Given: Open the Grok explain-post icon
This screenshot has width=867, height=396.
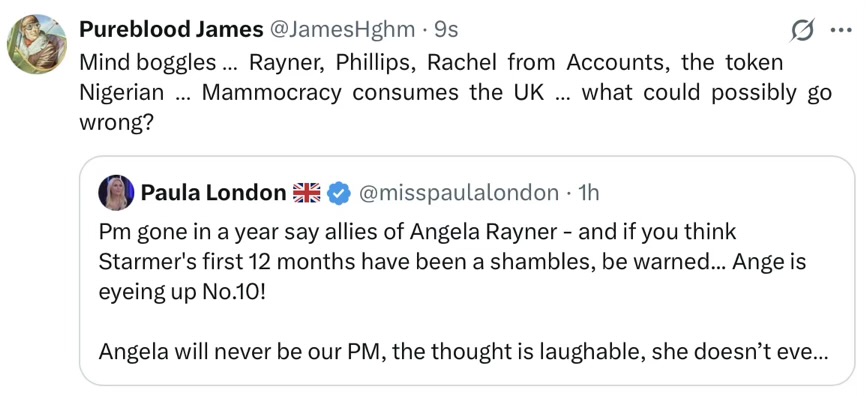Looking at the screenshot, I should click(801, 32).
